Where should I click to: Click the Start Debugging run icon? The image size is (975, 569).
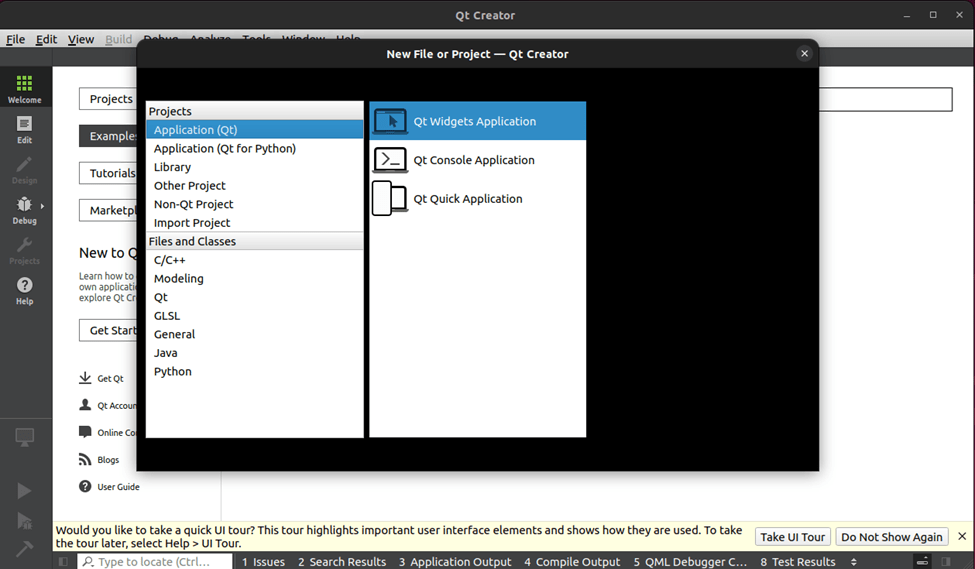24,520
